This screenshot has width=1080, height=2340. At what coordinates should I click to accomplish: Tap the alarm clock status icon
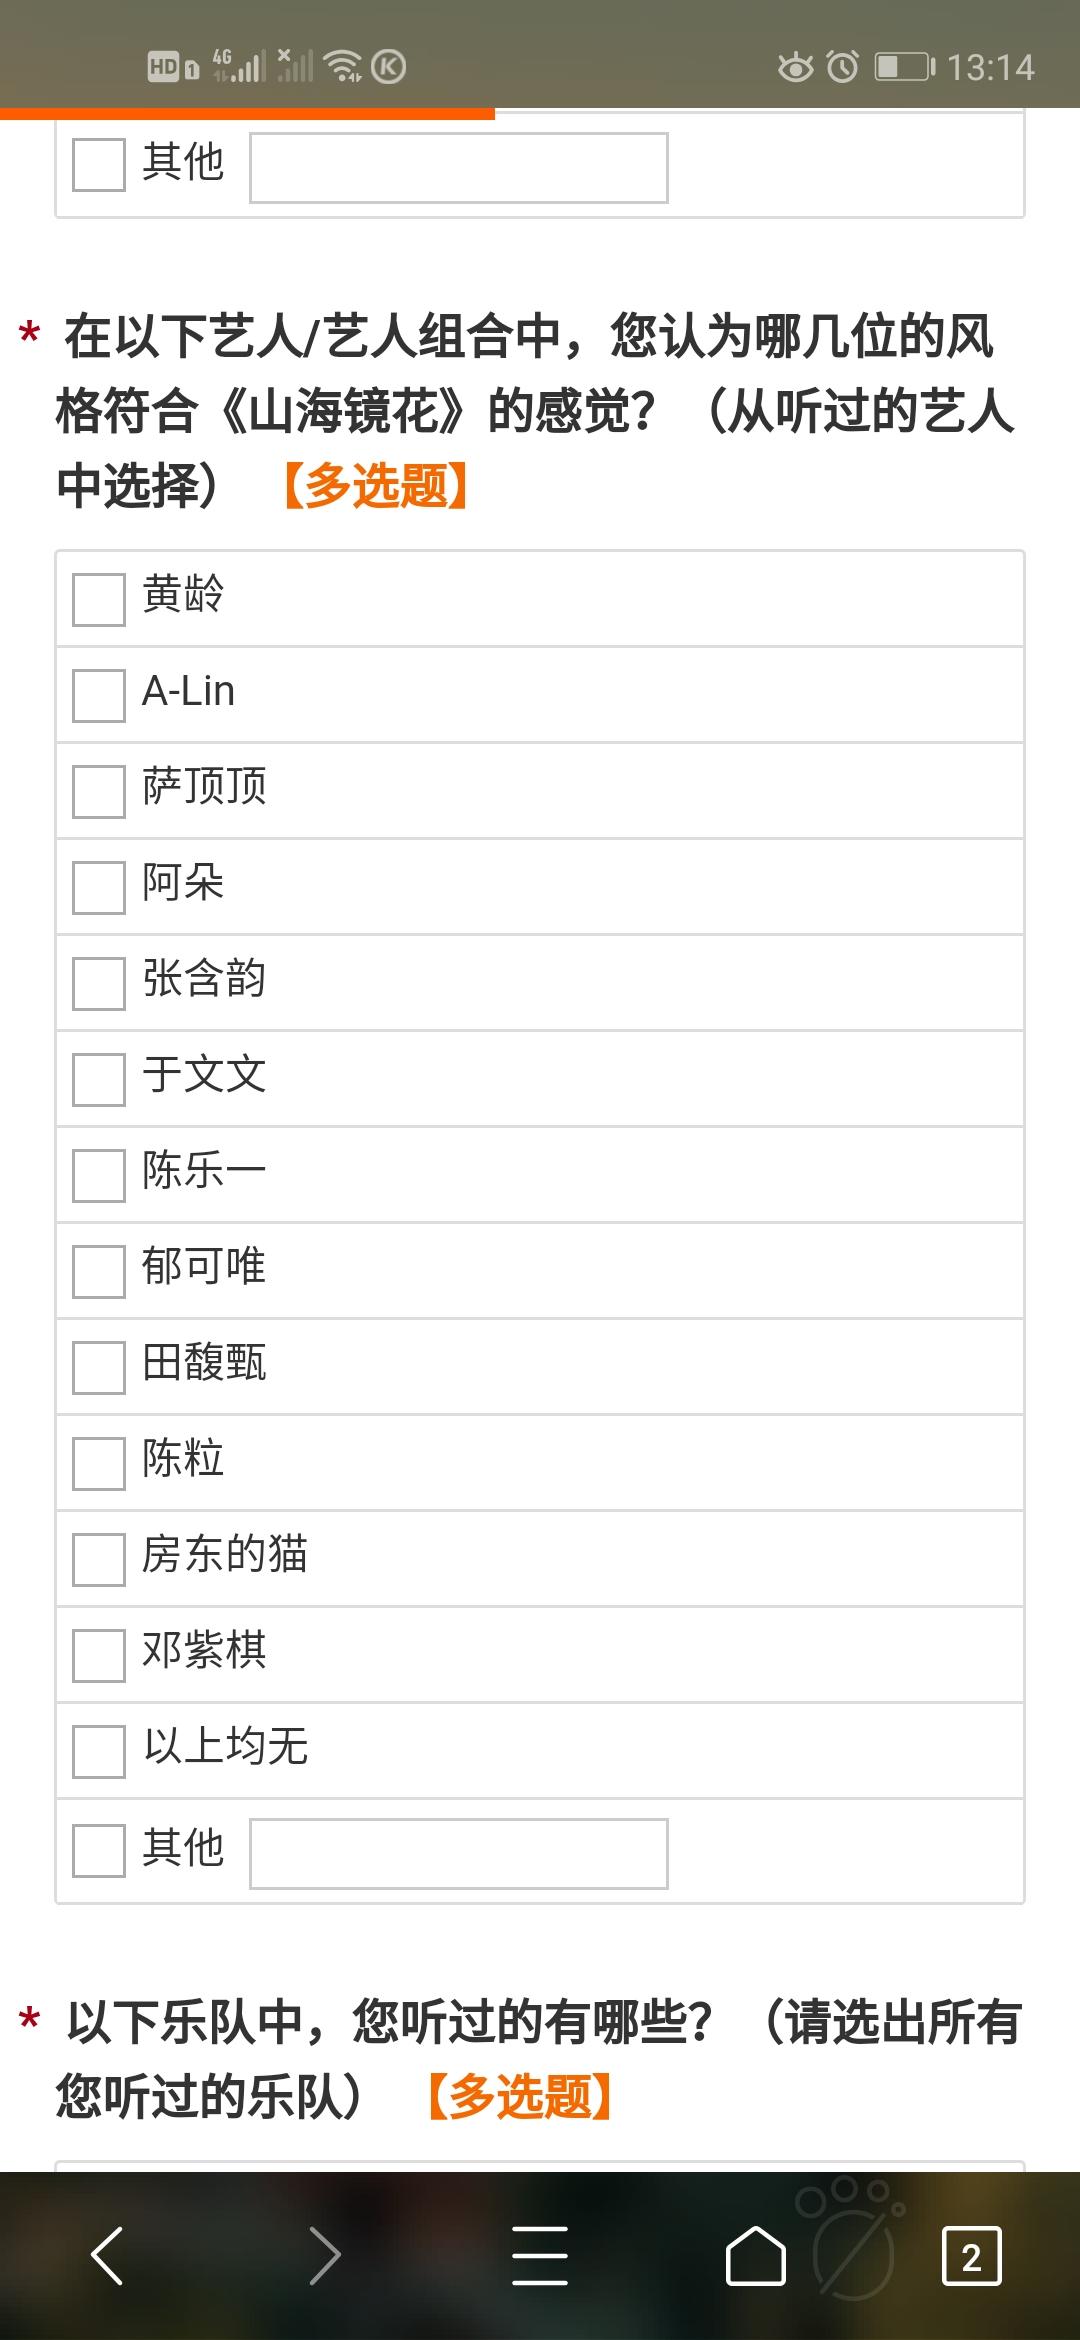point(843,67)
